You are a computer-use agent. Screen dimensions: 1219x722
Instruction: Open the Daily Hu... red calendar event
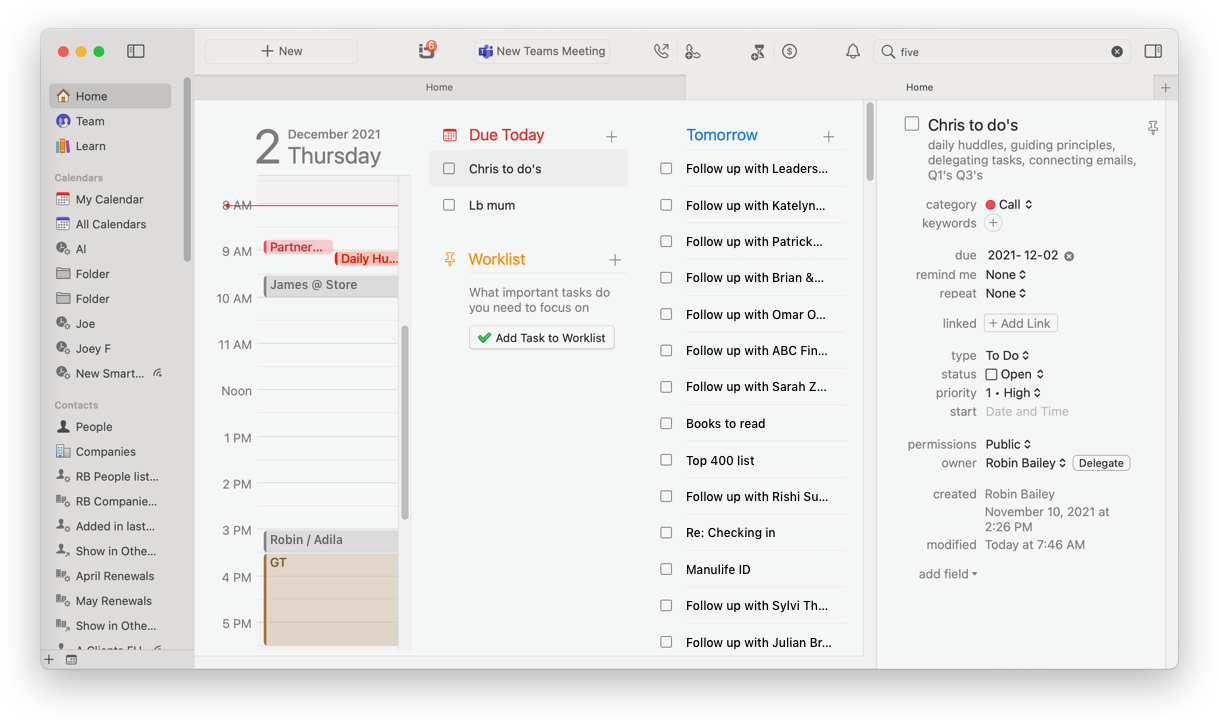tap(367, 259)
